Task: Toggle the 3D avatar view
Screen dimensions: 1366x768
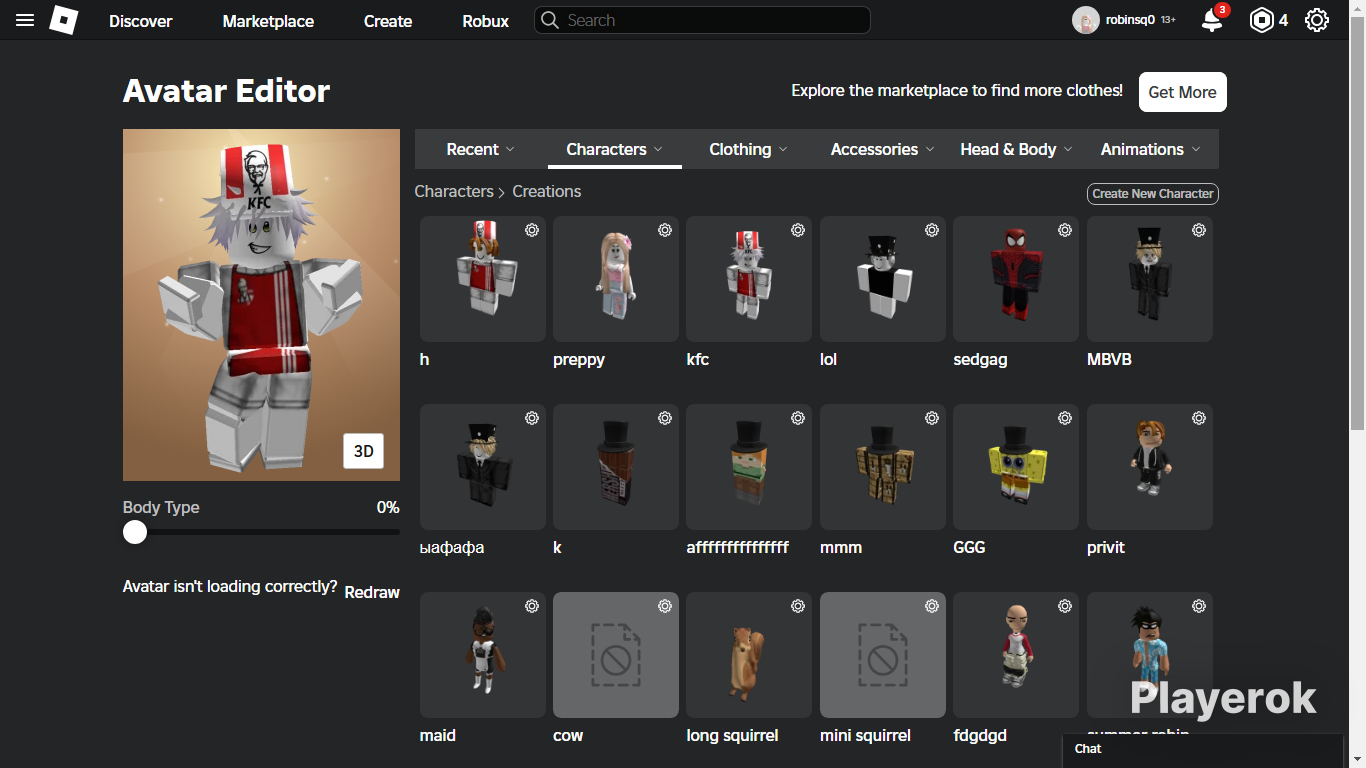Action: click(364, 451)
